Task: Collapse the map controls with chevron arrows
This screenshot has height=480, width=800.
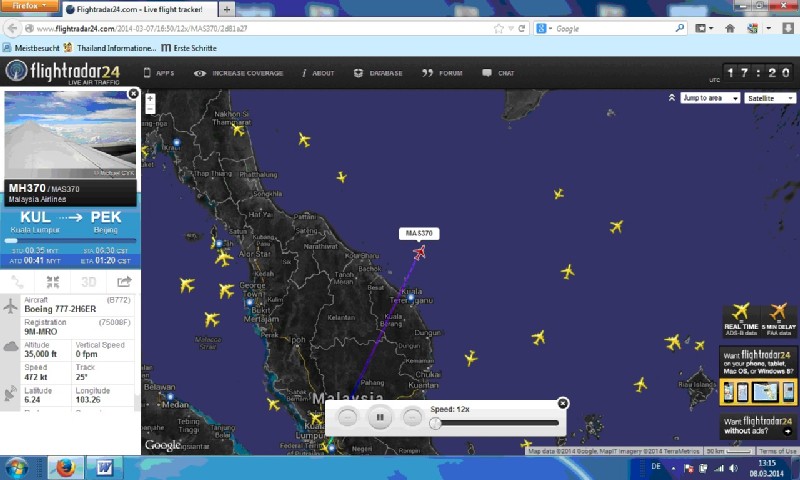Action: point(672,98)
